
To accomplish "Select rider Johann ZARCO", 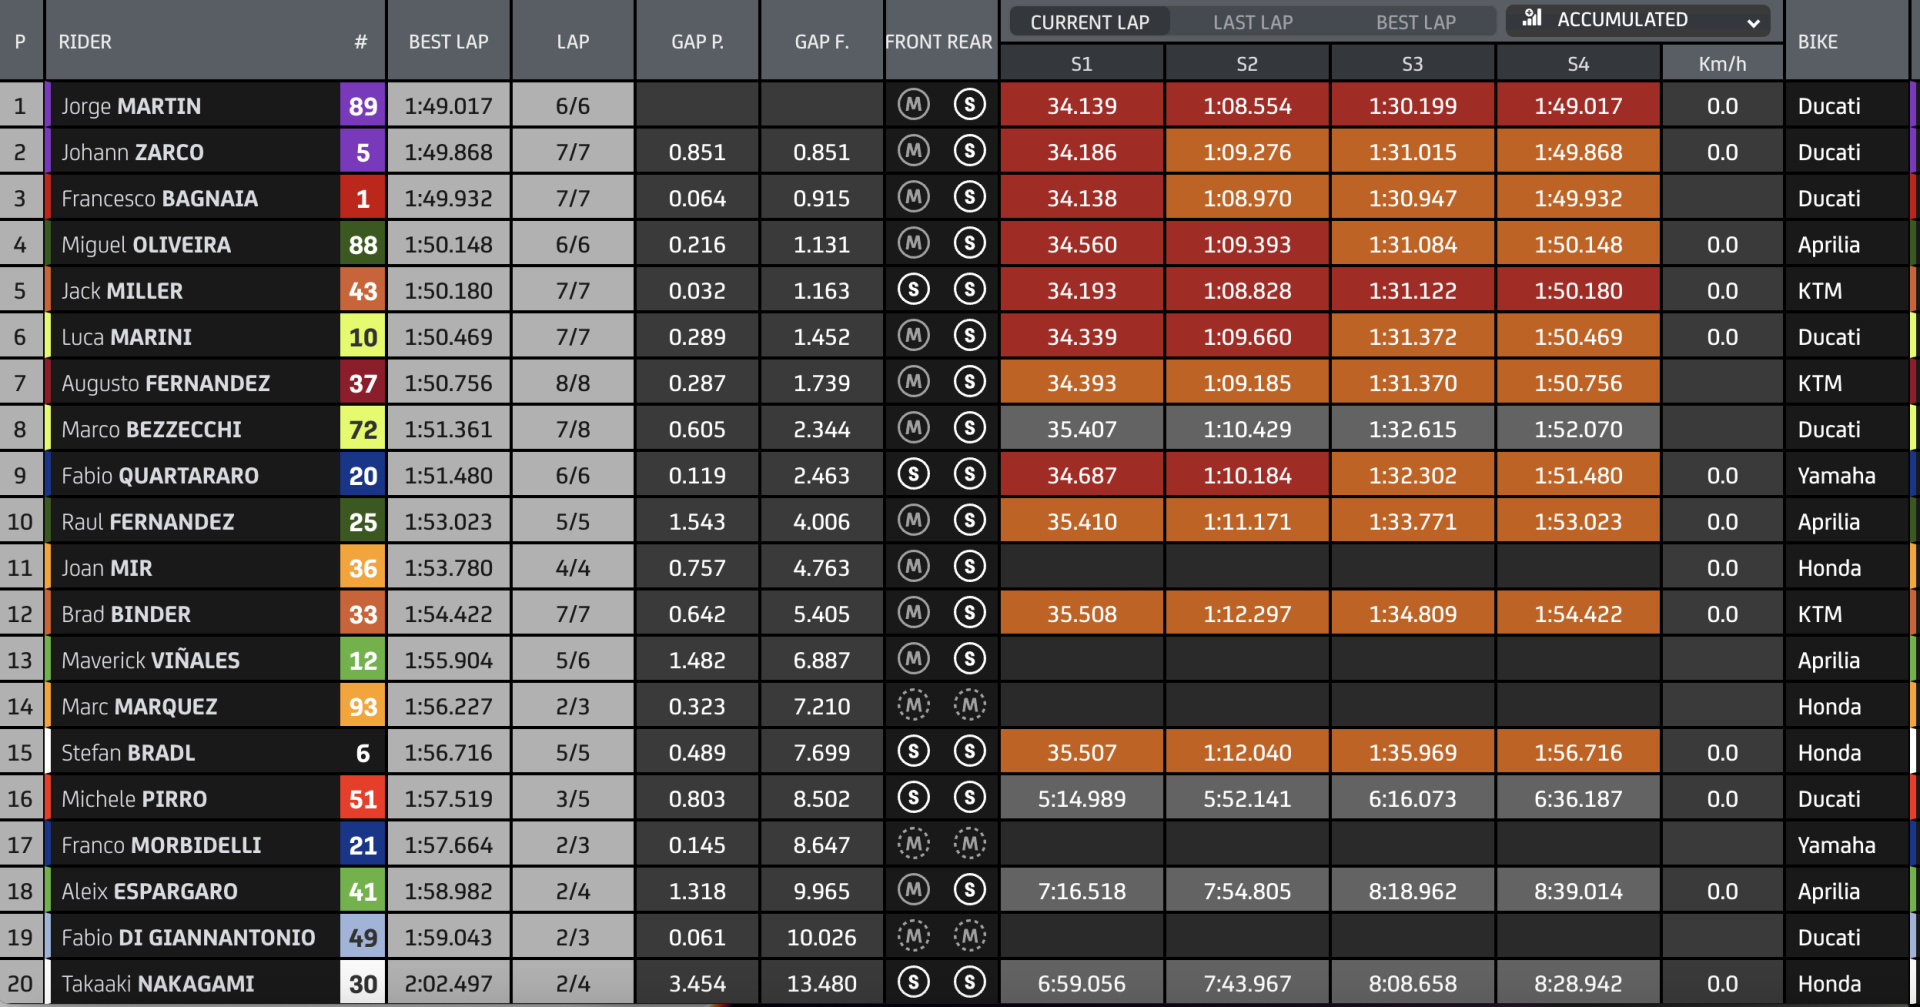I will tap(132, 152).
